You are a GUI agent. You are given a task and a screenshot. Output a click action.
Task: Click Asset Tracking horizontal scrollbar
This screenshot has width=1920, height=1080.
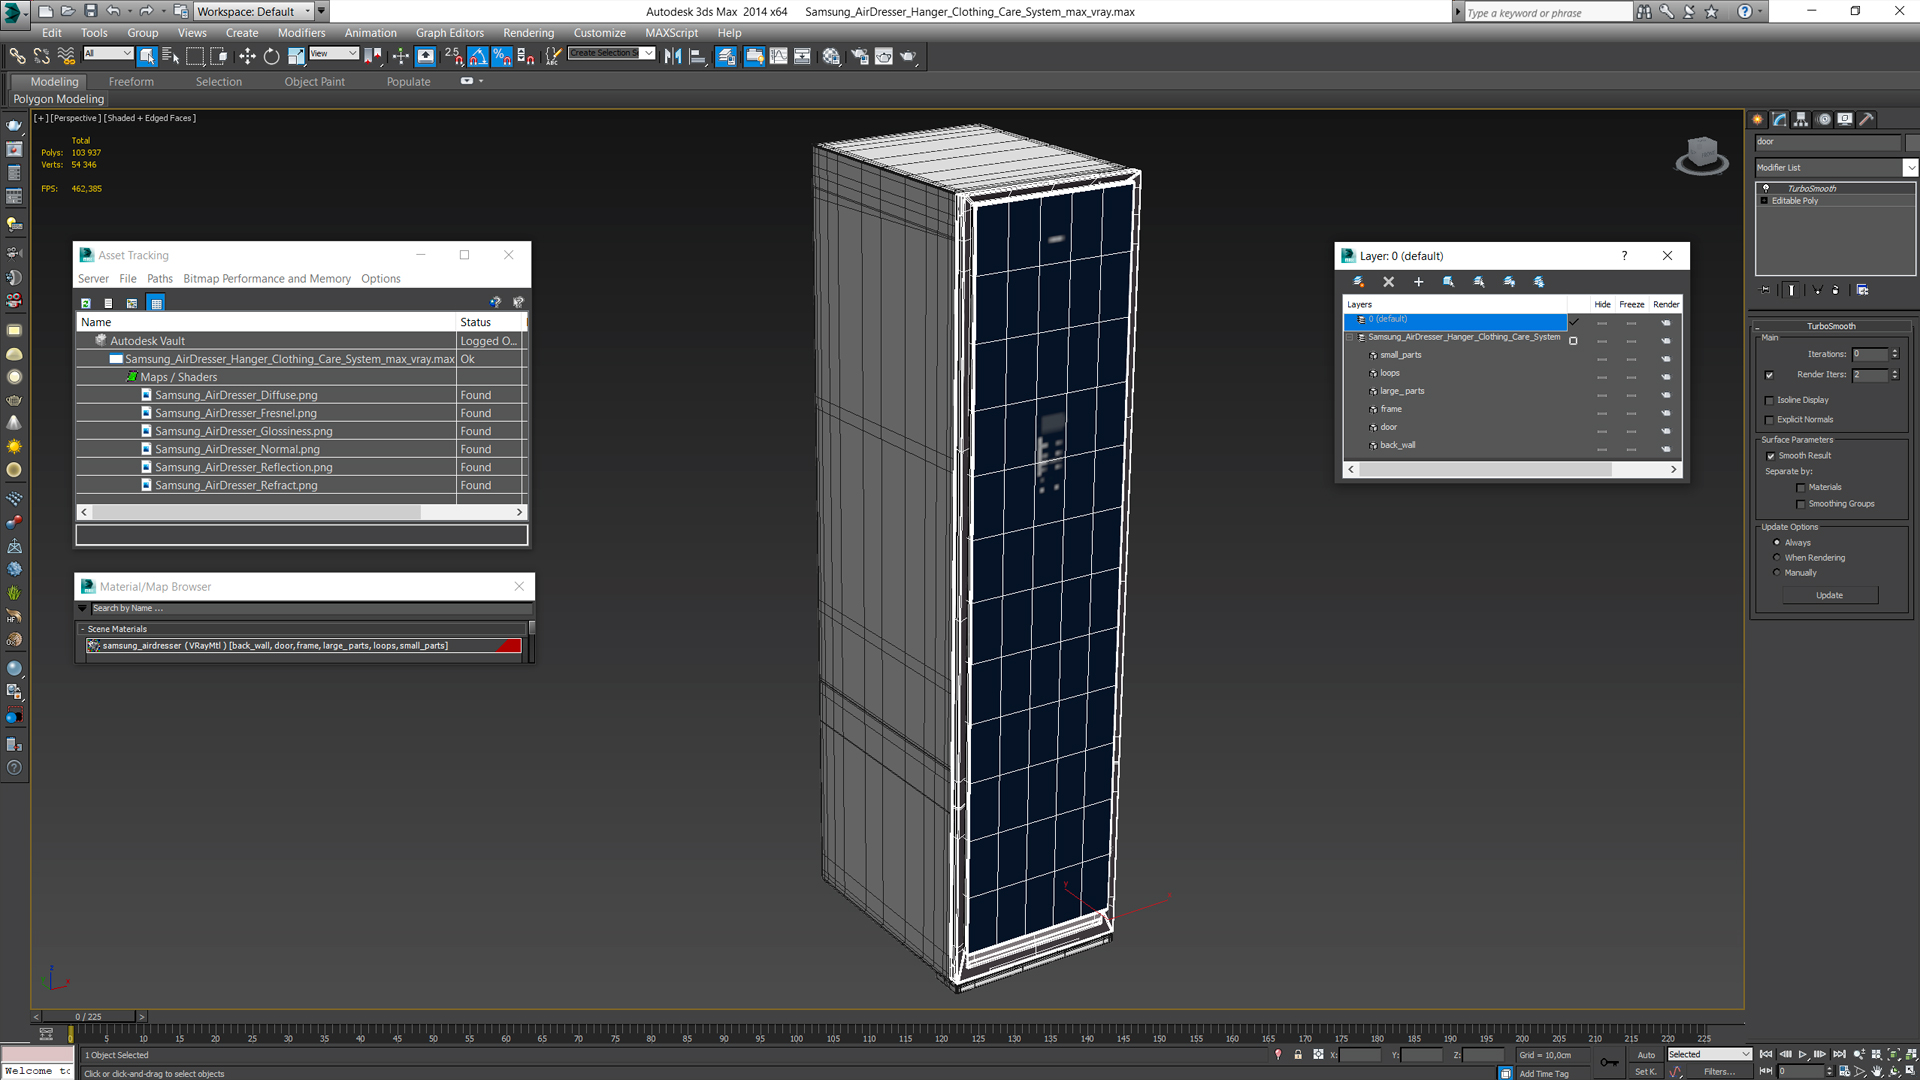[302, 512]
